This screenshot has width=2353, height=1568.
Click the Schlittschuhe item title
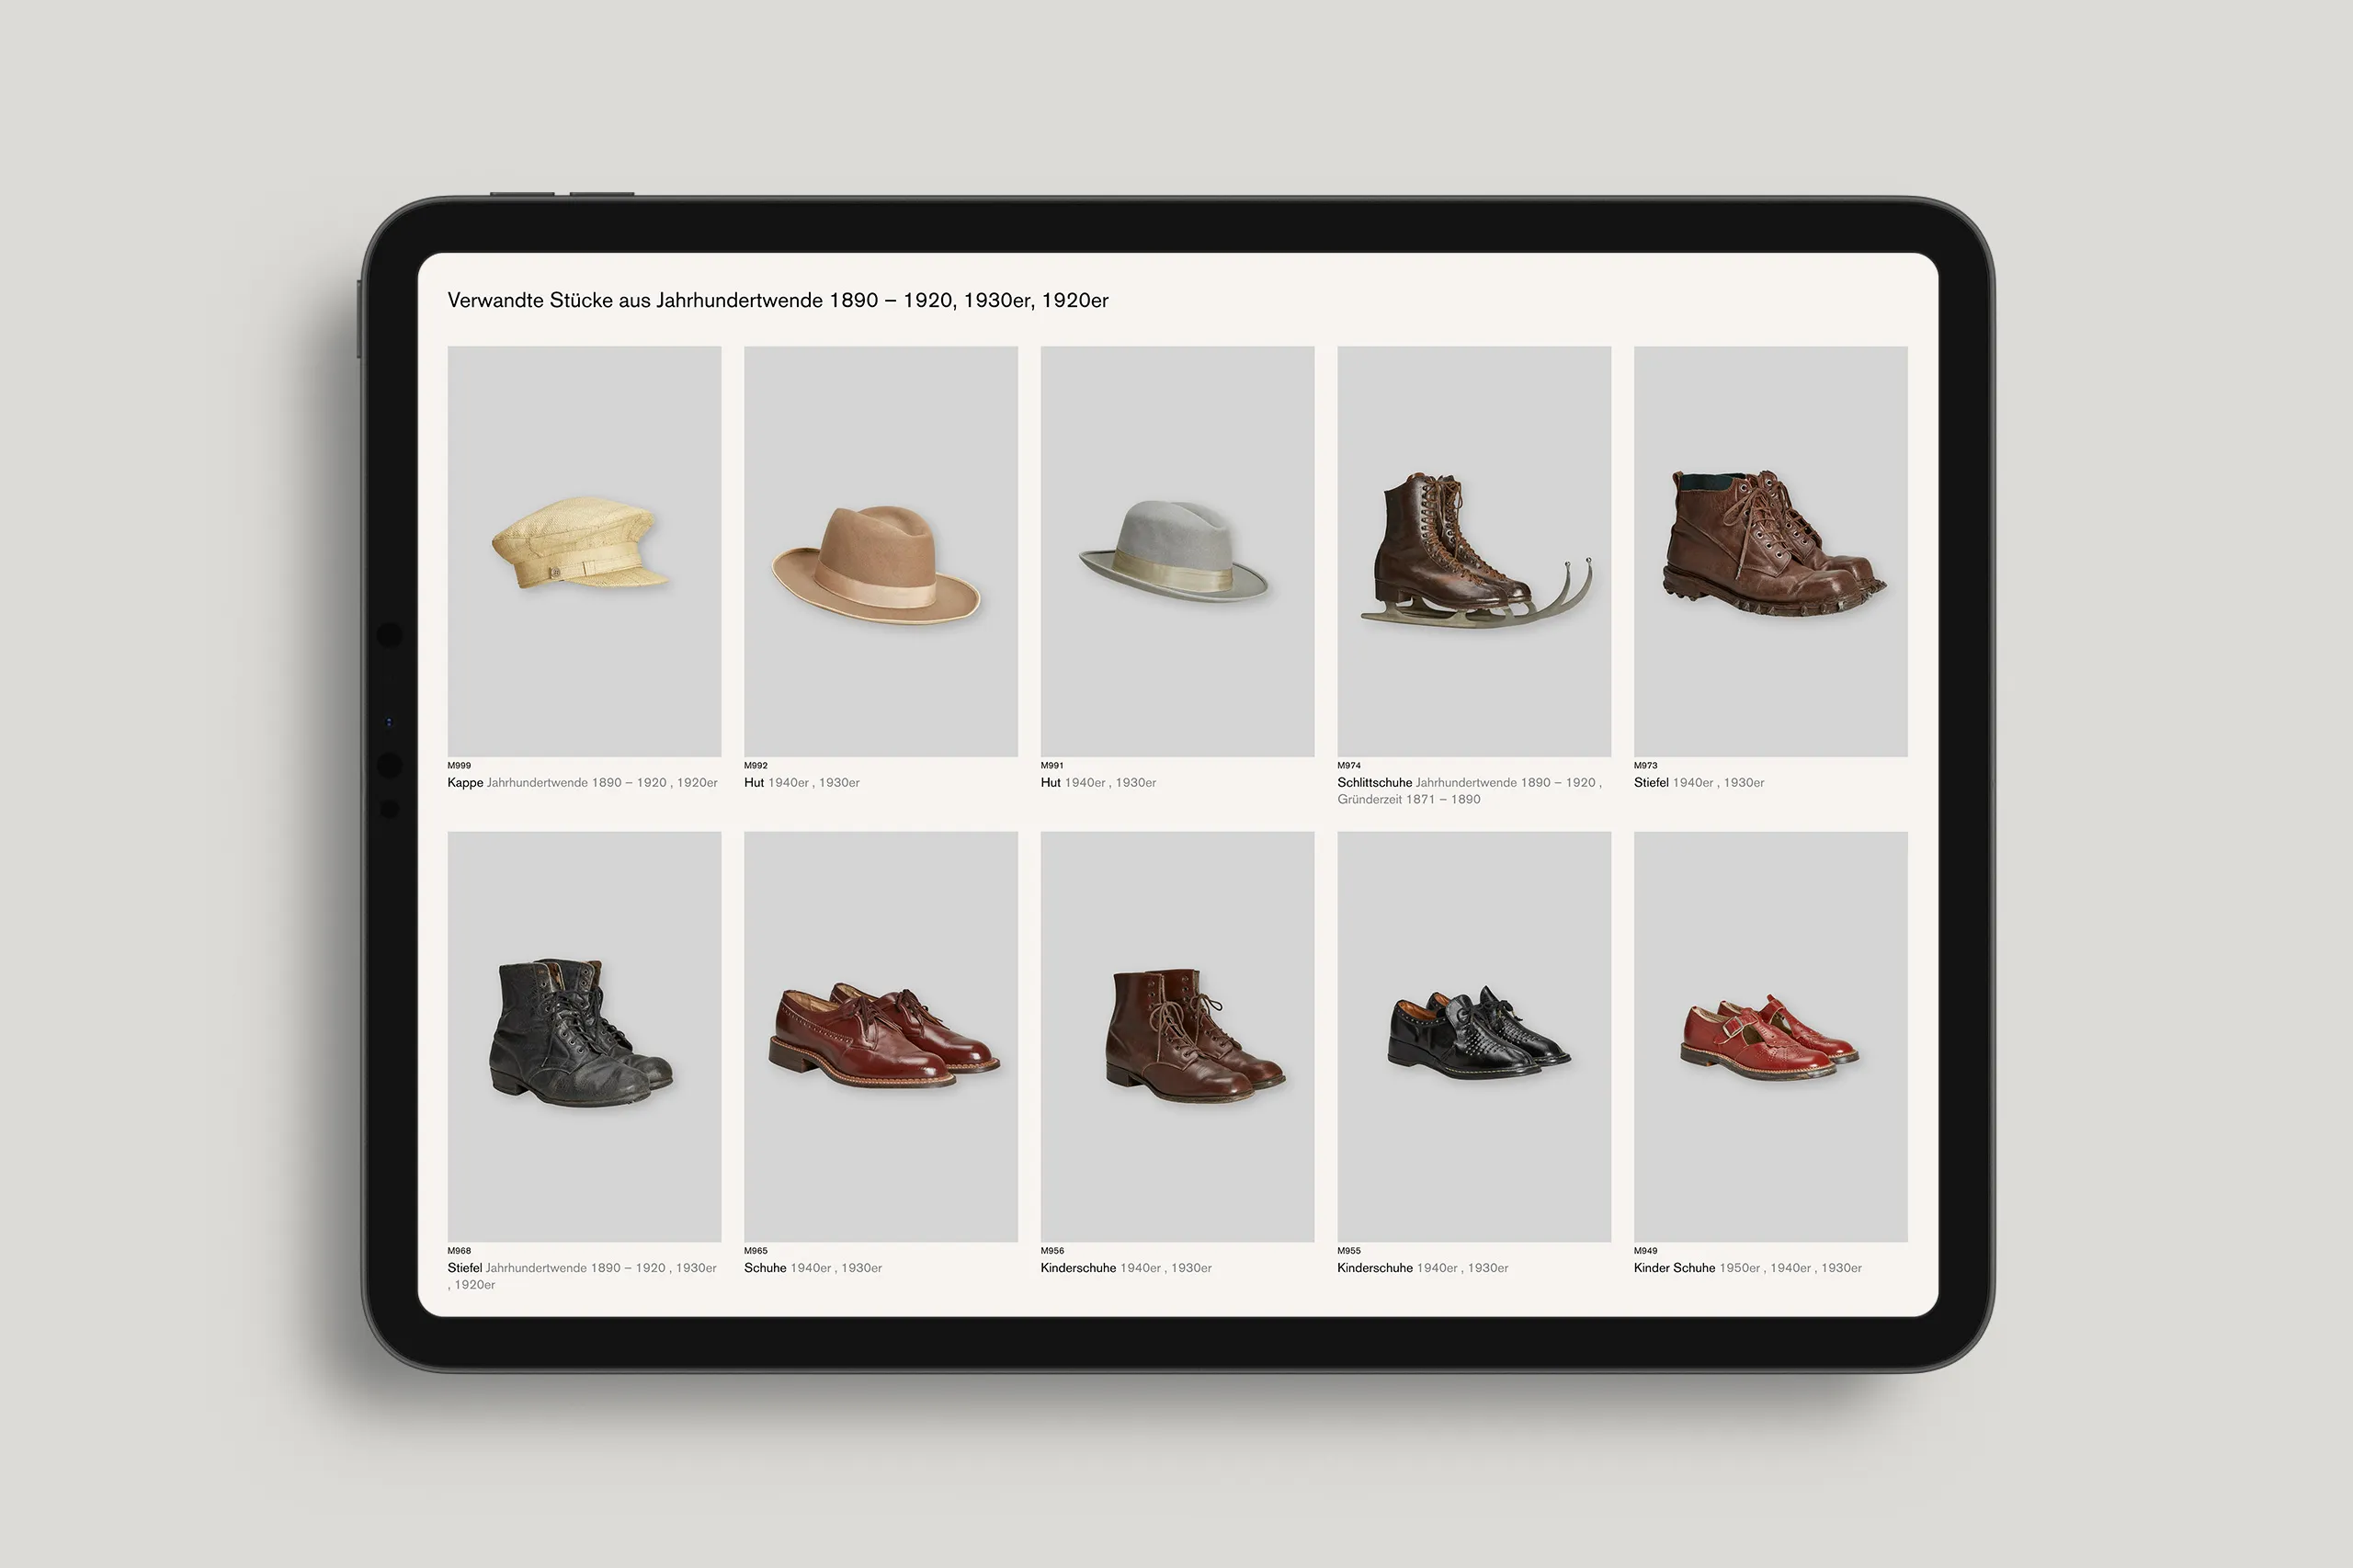tap(1374, 782)
